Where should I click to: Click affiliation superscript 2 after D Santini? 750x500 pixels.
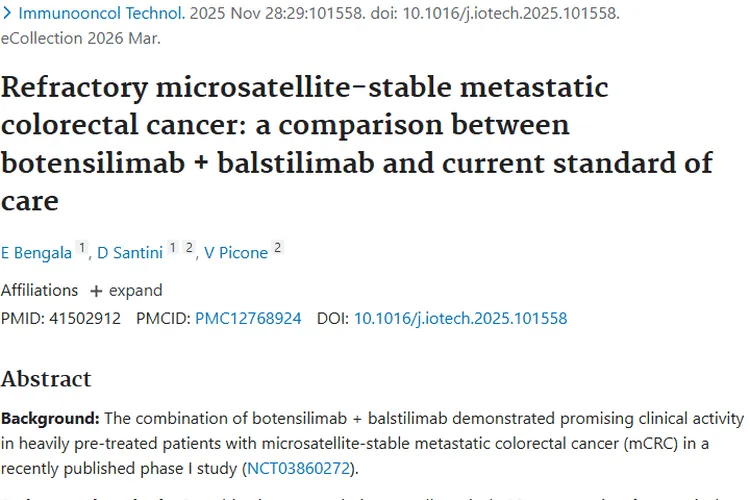click(x=189, y=249)
